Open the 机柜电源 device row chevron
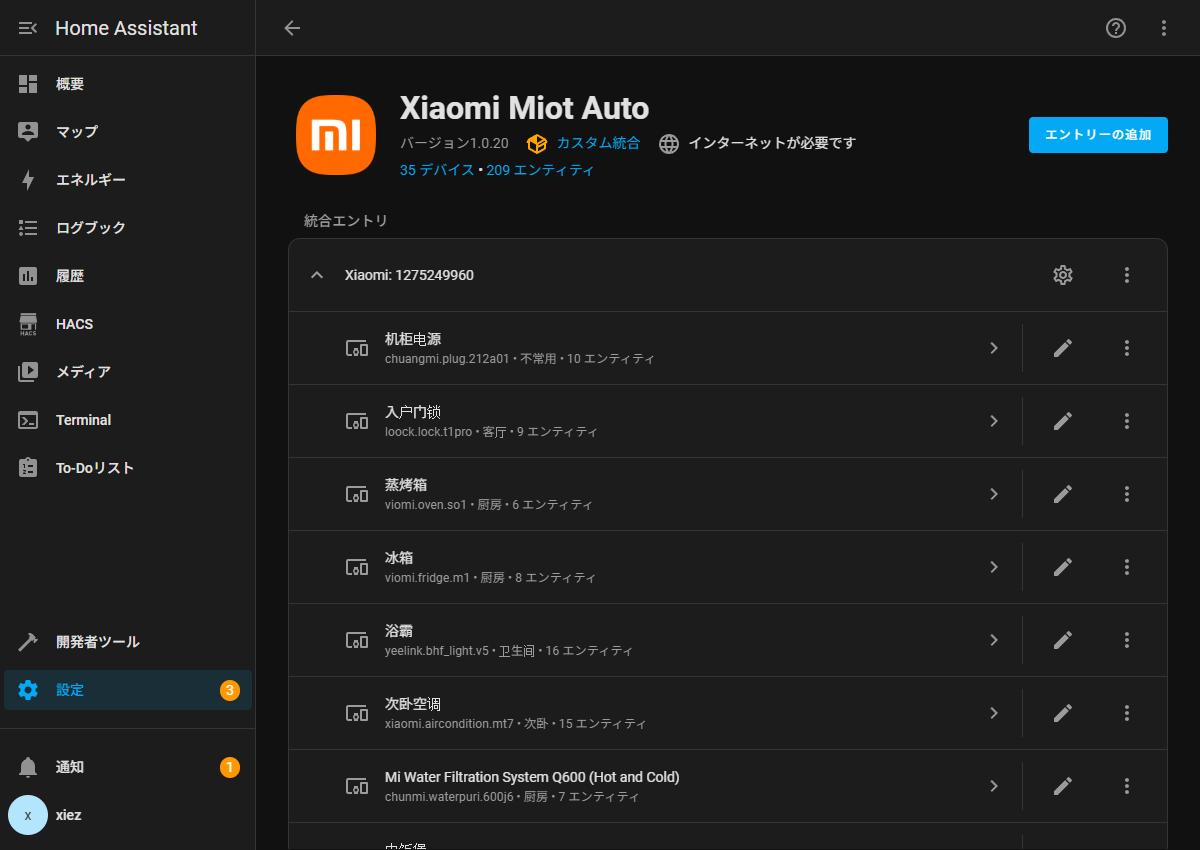 pyautogui.click(x=994, y=348)
